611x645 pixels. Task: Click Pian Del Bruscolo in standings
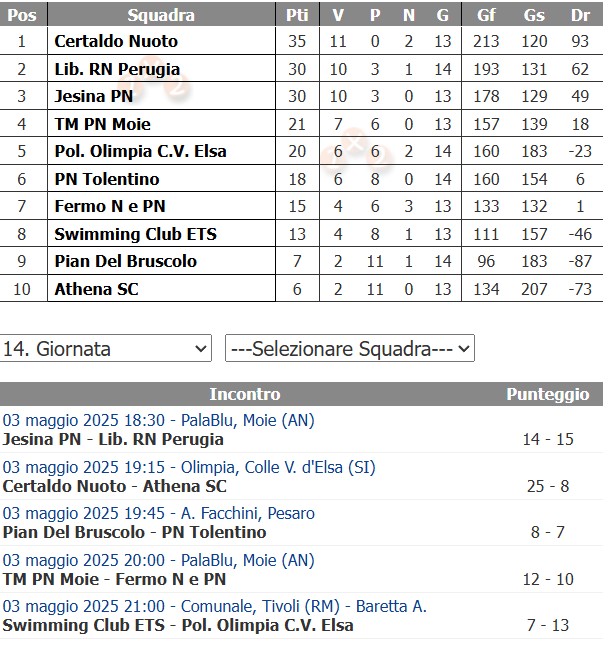(x=125, y=261)
